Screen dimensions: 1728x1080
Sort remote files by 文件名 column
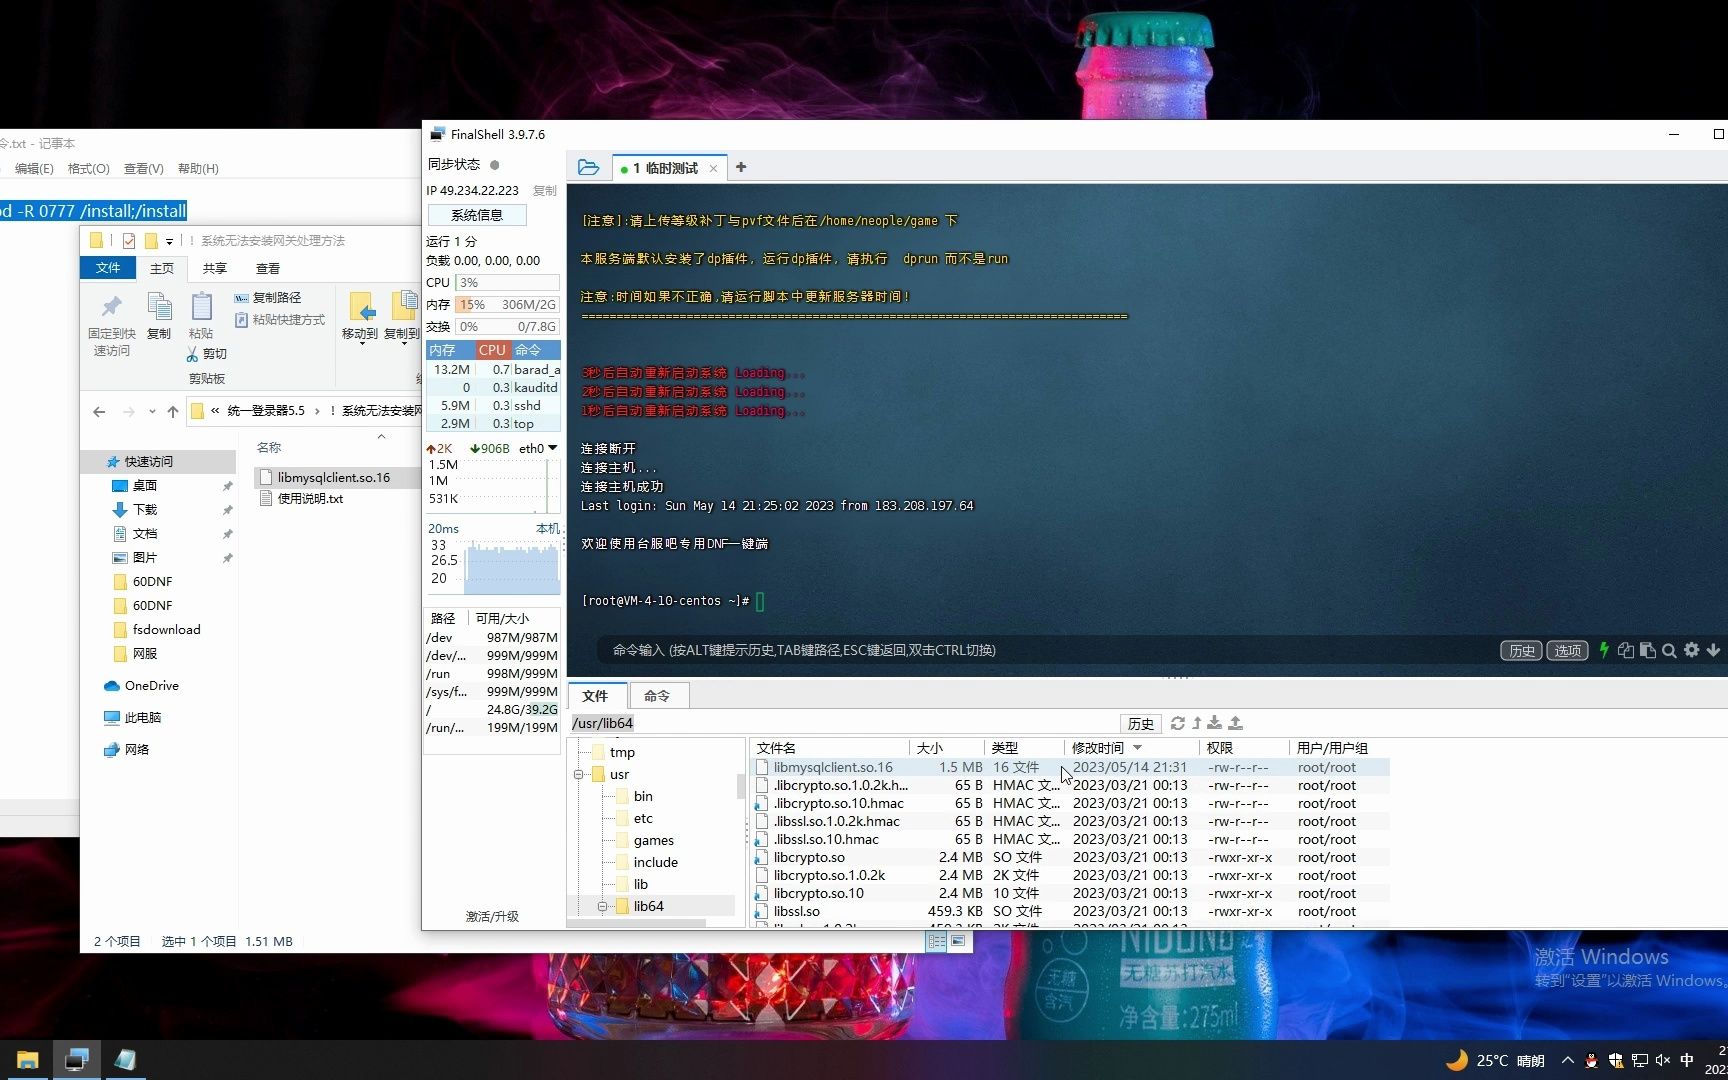pyautogui.click(x=829, y=748)
